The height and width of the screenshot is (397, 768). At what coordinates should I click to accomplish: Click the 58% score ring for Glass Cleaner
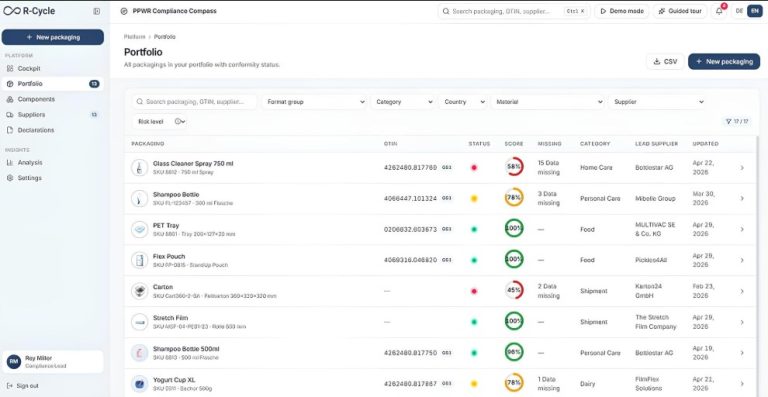click(514, 167)
